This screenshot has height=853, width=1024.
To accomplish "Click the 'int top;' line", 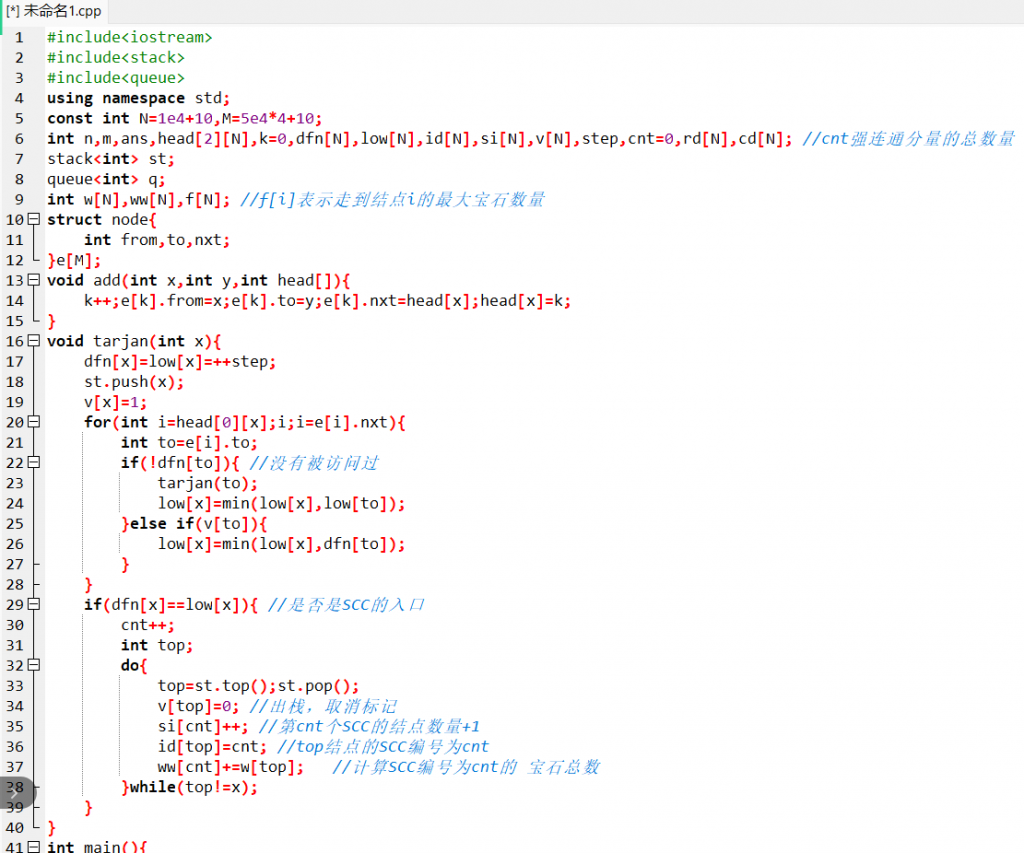I will pyautogui.click(x=157, y=645).
